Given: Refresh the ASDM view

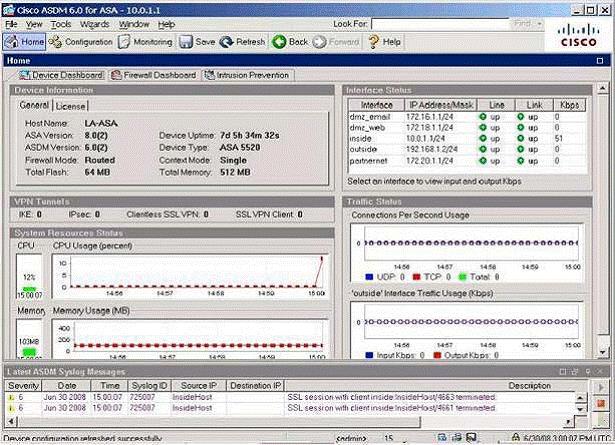Looking at the screenshot, I should pos(242,42).
